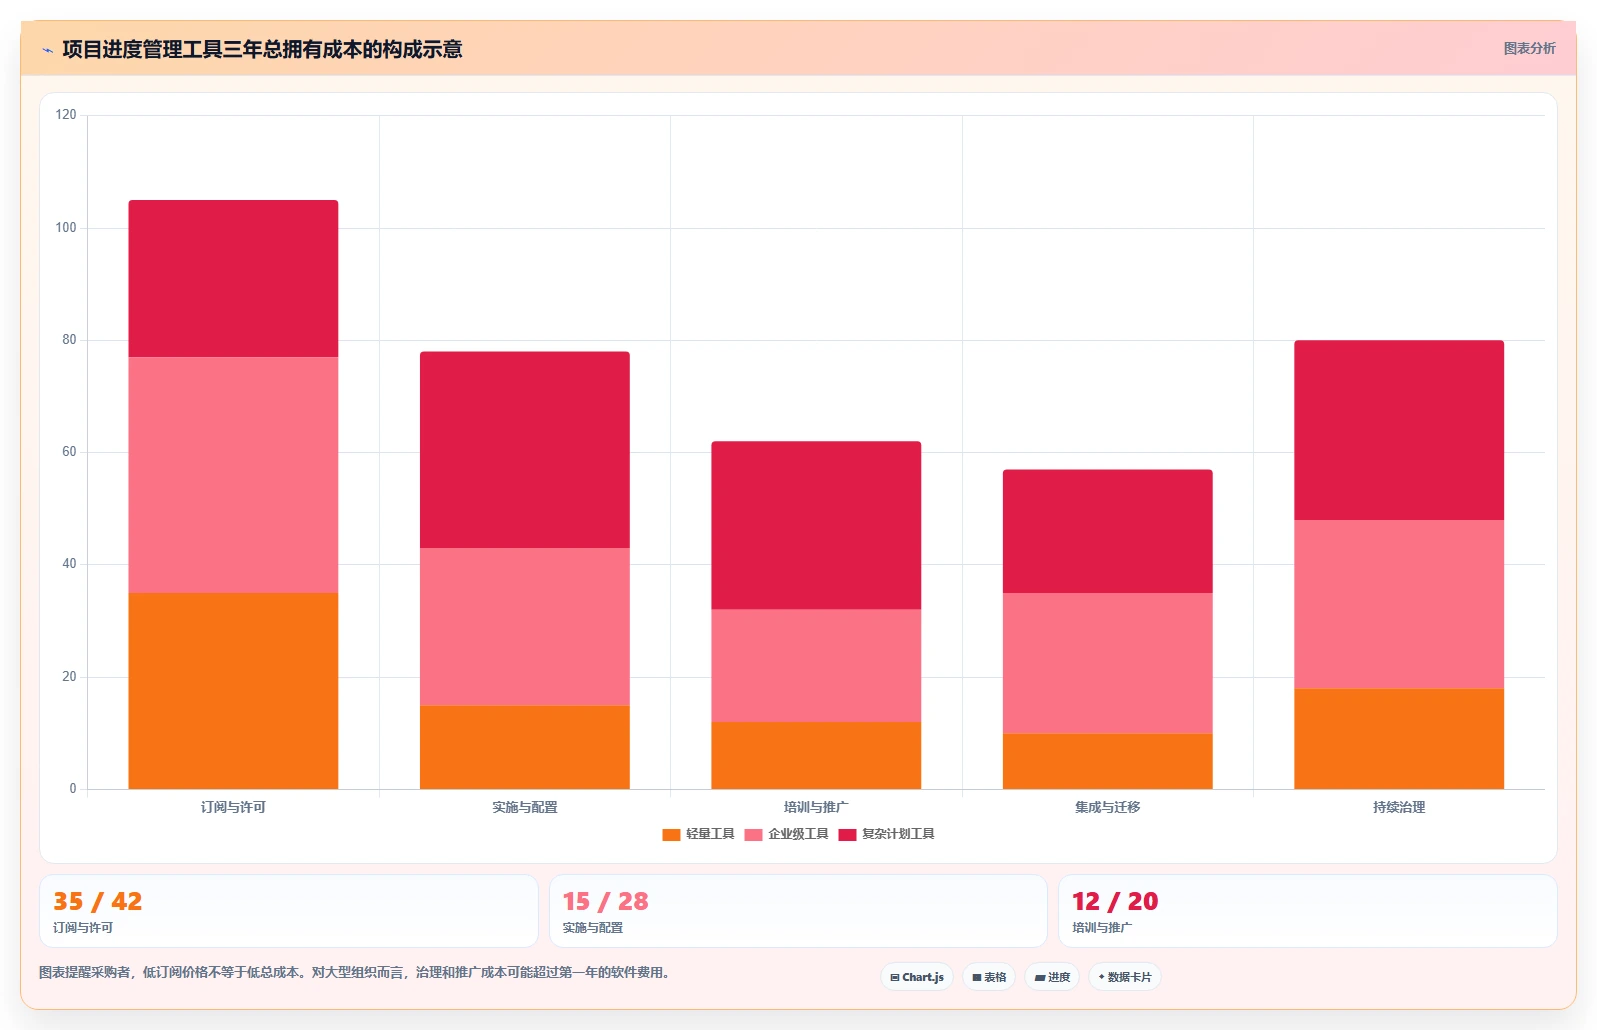
Task: Click the pink segment of 培训与推广 bar
Action: [816, 666]
